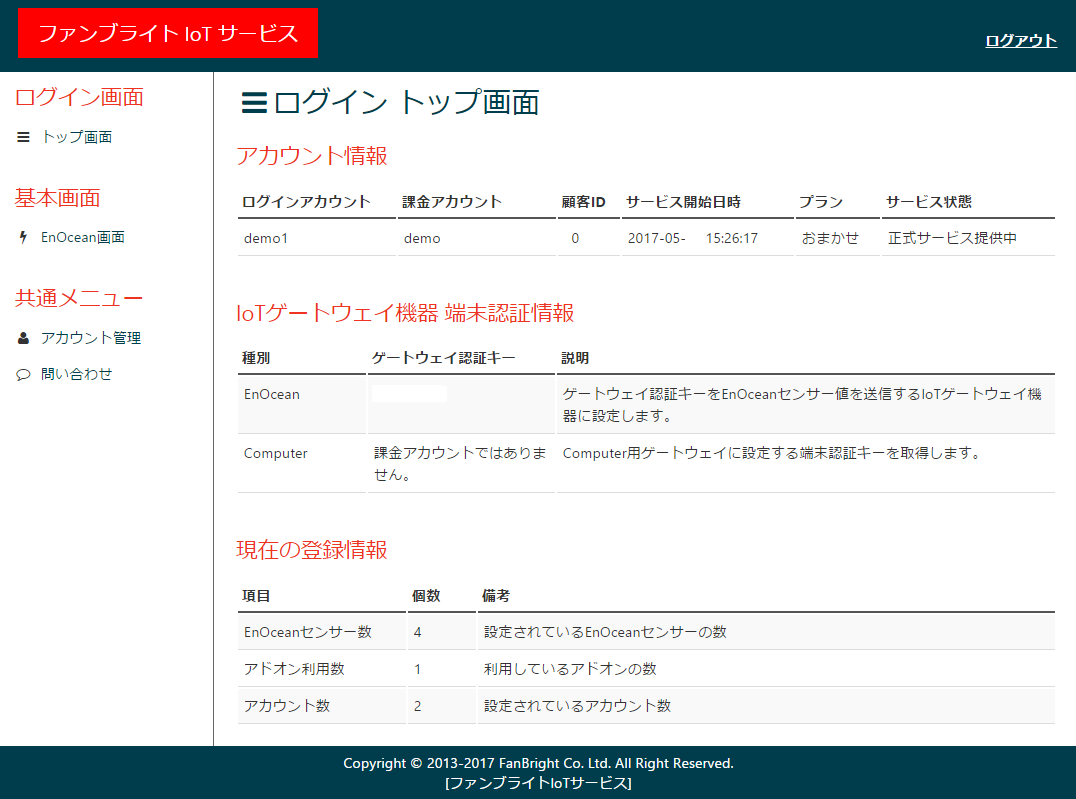
Task: Click the 個数 column header
Action: click(x=426, y=596)
